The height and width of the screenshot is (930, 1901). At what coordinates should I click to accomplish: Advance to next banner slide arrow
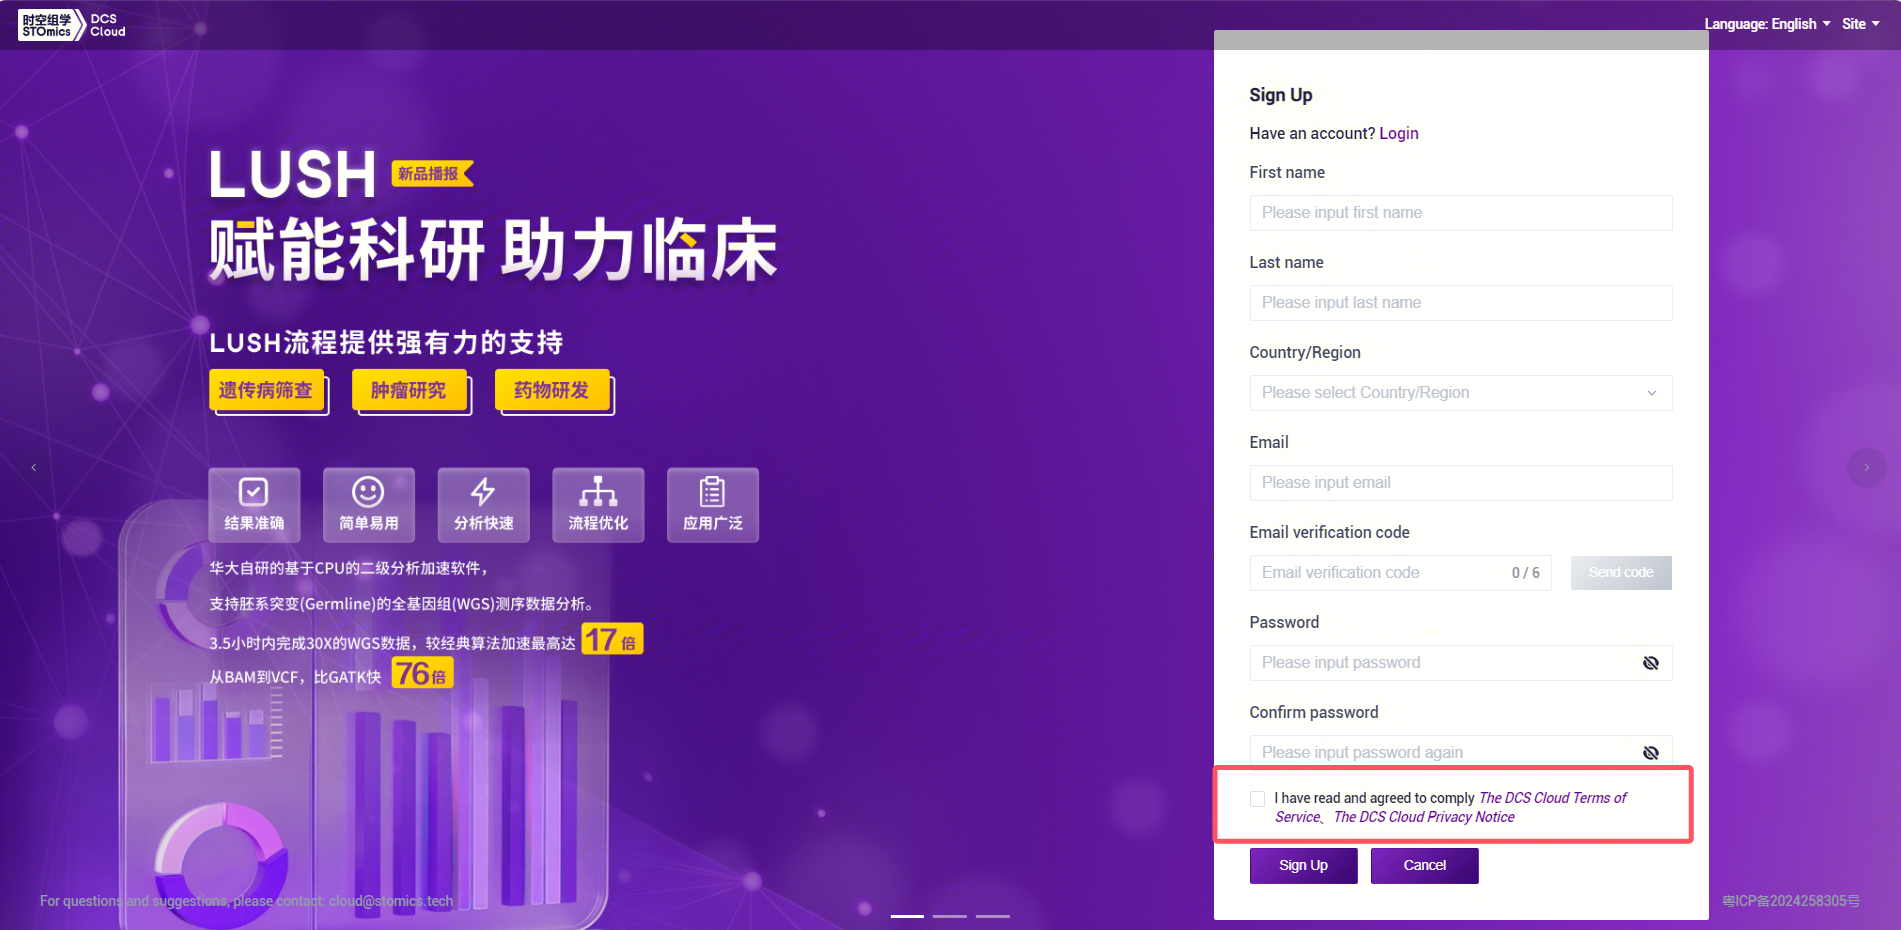click(x=1866, y=467)
